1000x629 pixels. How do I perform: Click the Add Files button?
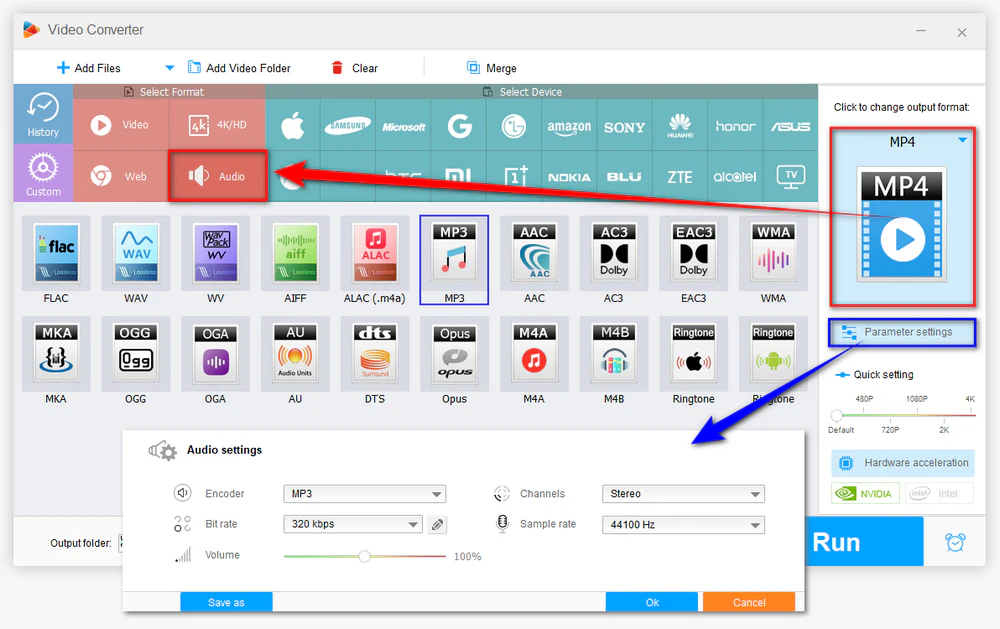(89, 68)
